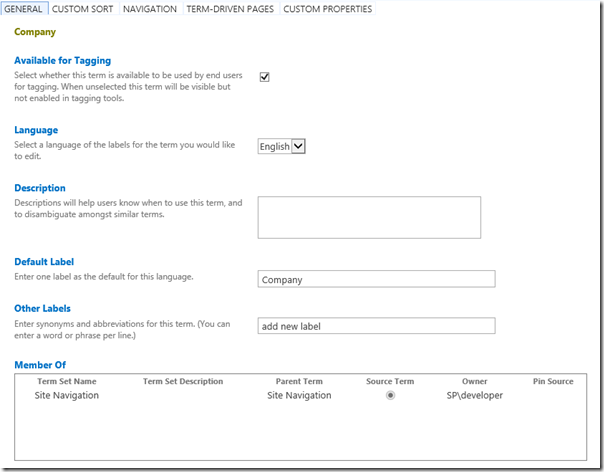Click into the Description text area
The height and width of the screenshot is (472, 604).
pyautogui.click(x=369, y=217)
